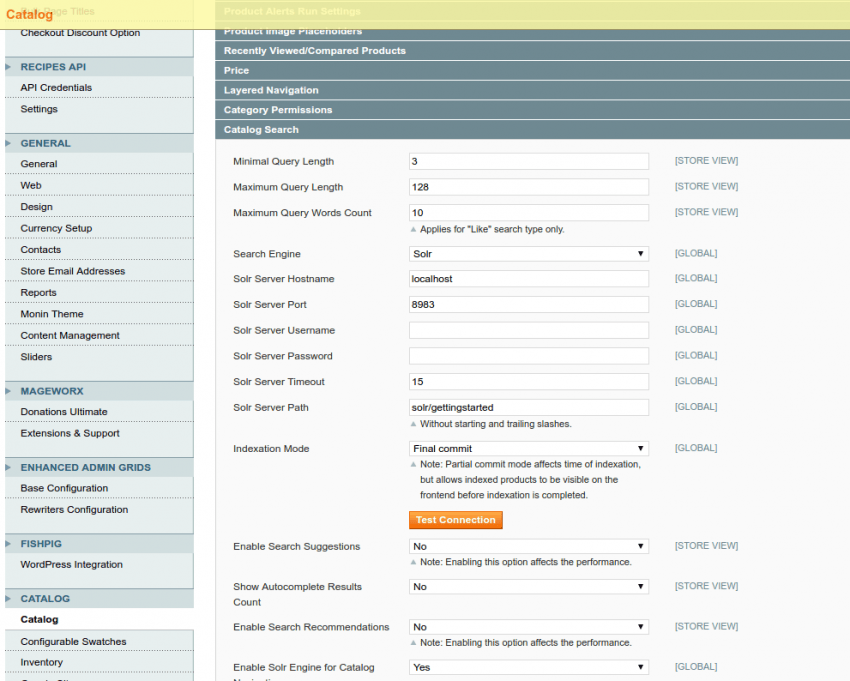The image size is (850, 681).
Task: Edit the Solr Server Timeout field
Action: pos(529,382)
